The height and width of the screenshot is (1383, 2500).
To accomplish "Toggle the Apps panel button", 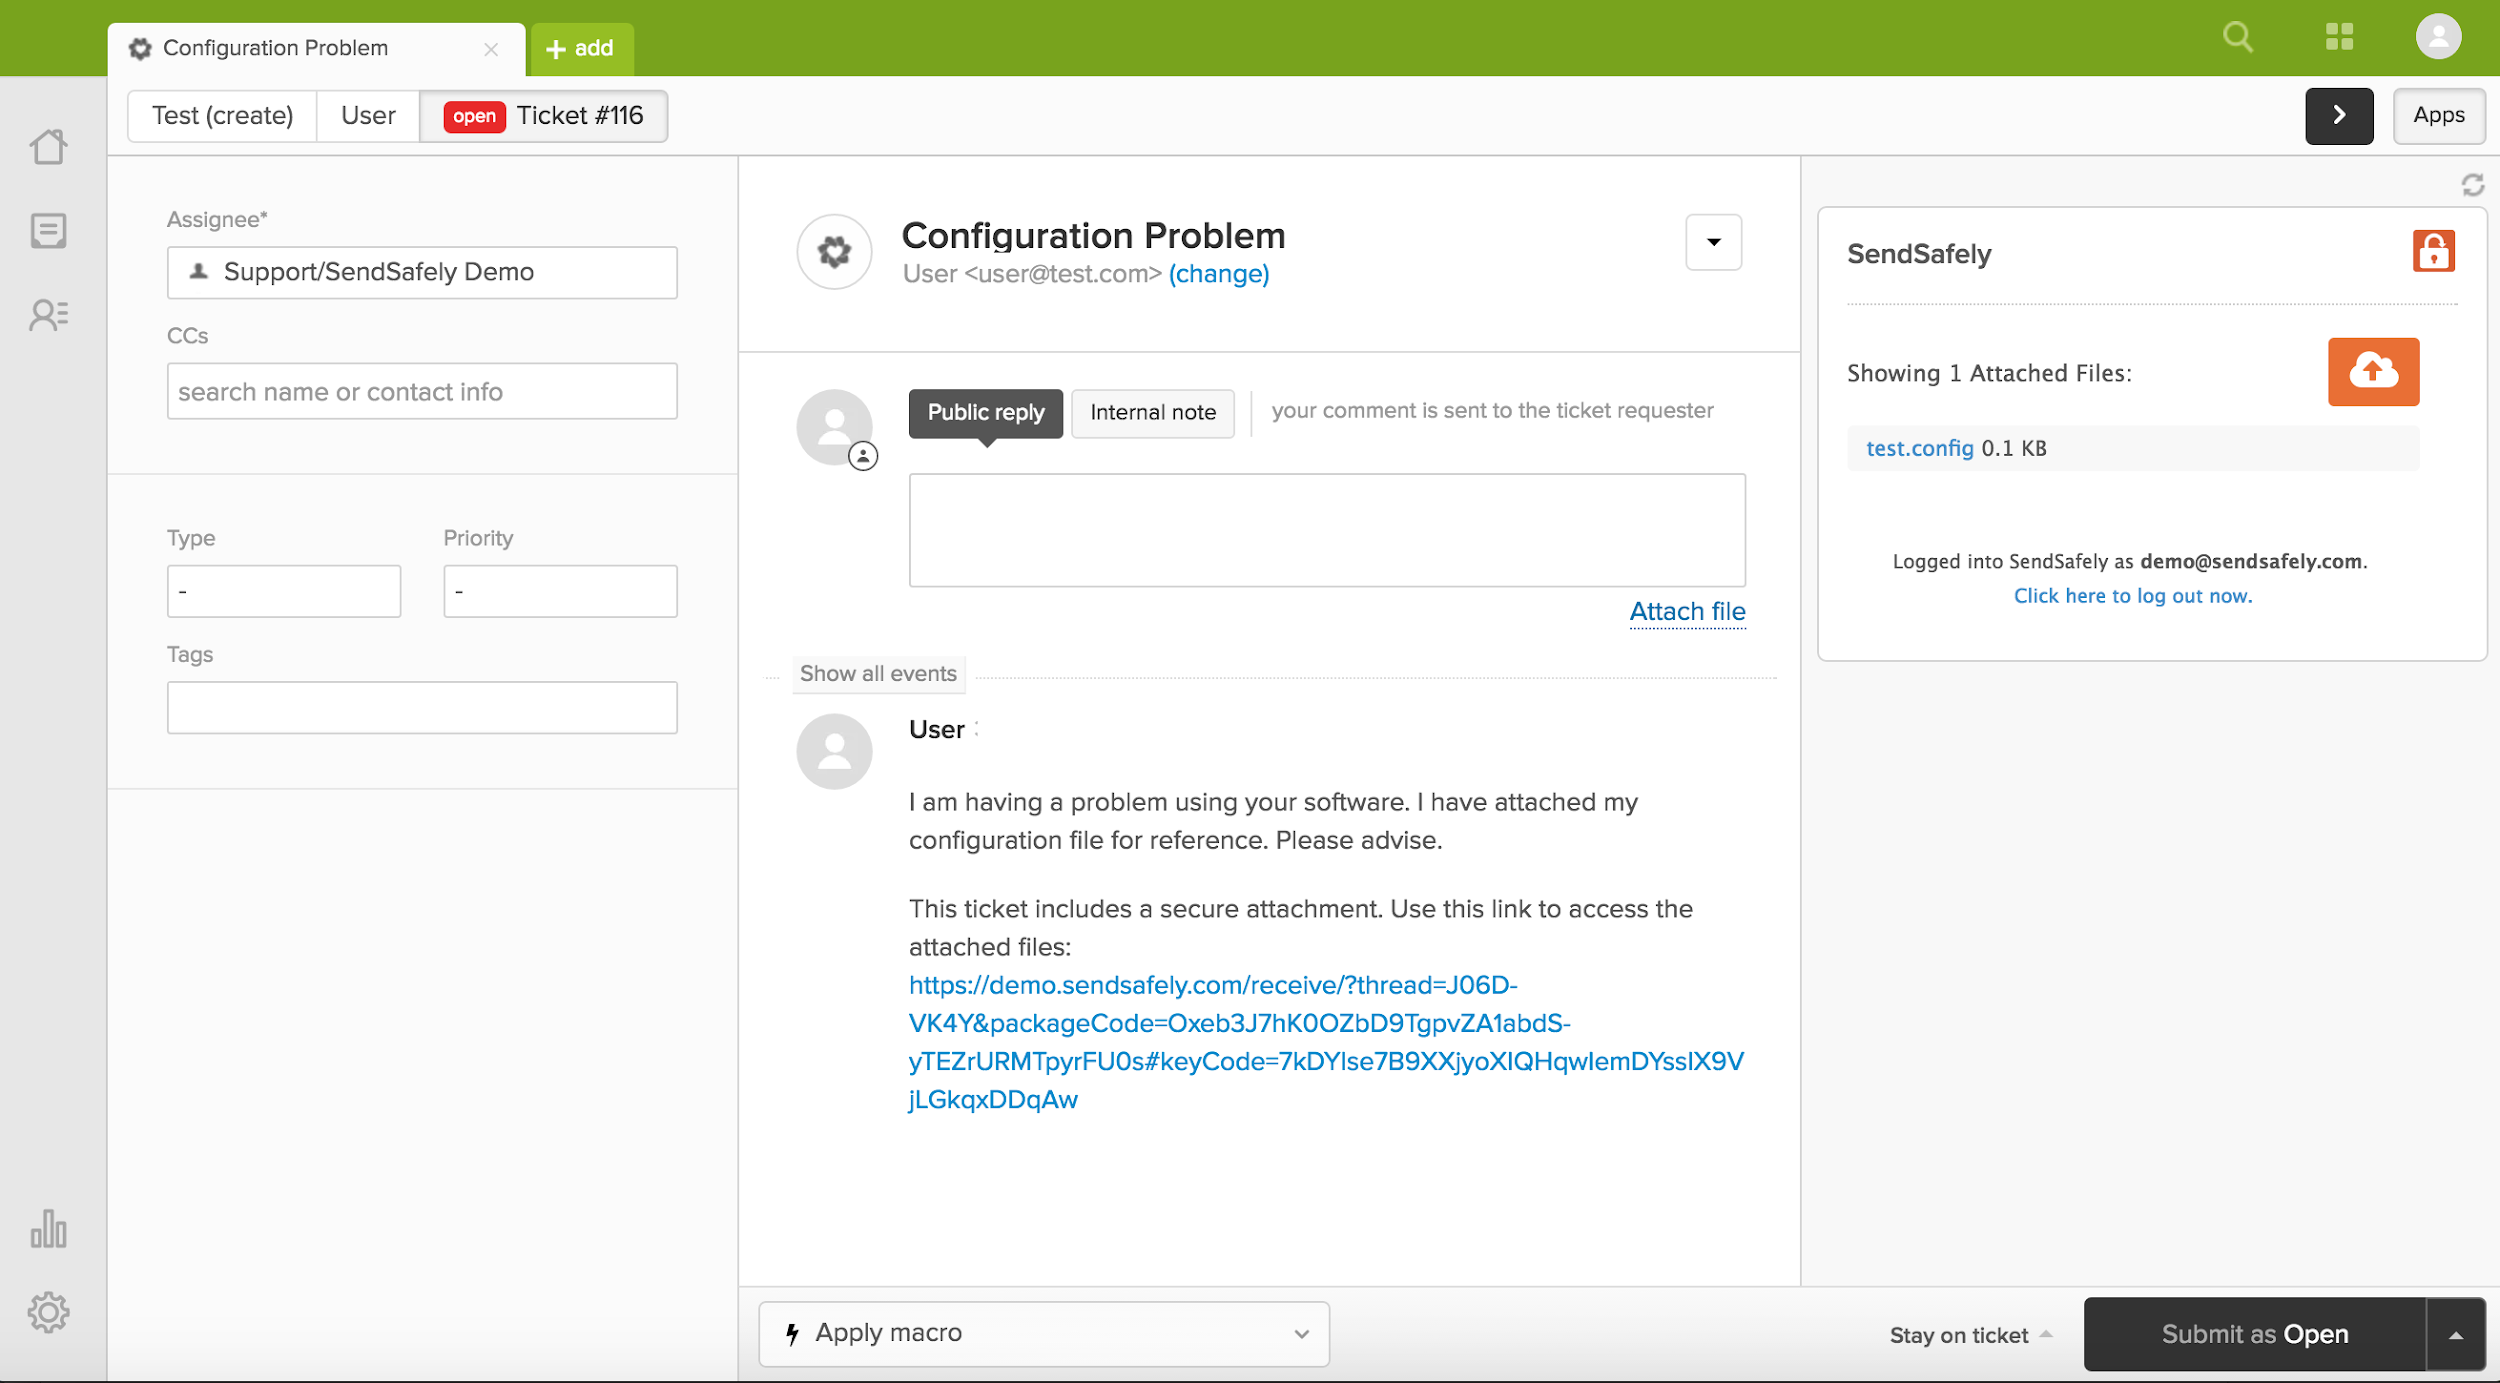I will click(2438, 116).
